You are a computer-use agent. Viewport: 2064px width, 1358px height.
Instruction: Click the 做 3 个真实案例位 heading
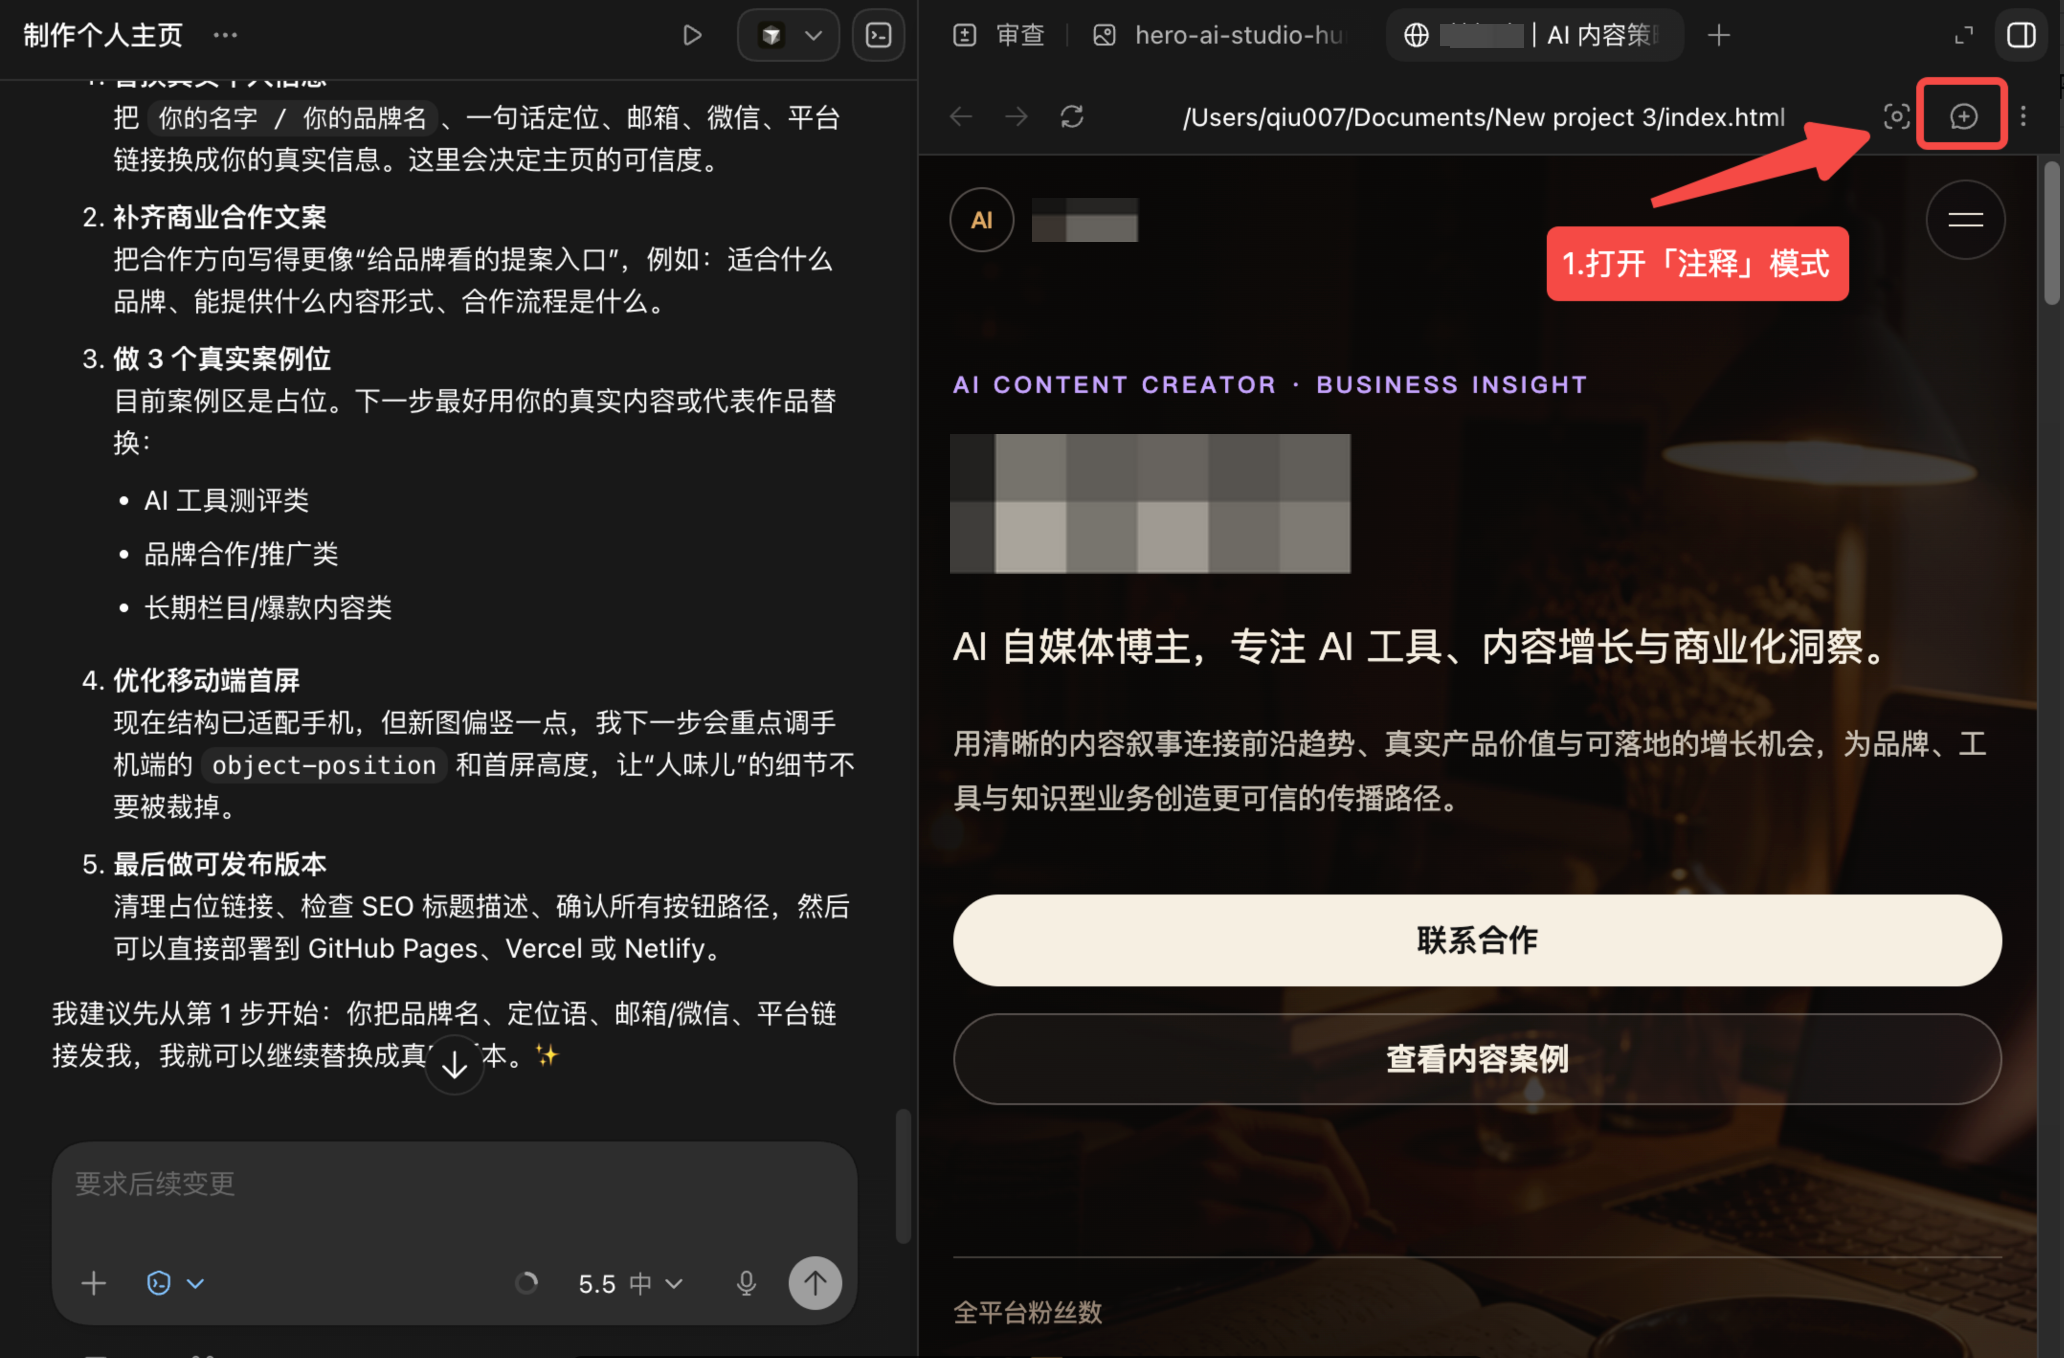click(221, 359)
